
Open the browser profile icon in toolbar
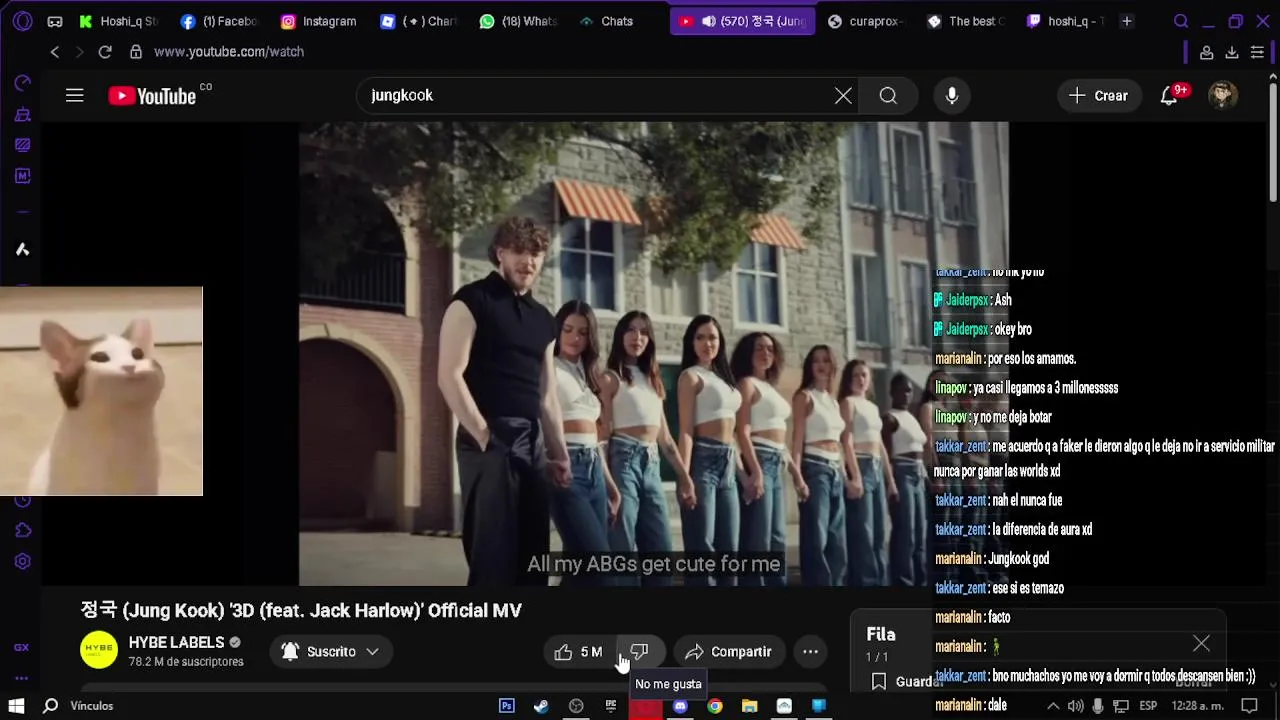pyautogui.click(x=1207, y=52)
